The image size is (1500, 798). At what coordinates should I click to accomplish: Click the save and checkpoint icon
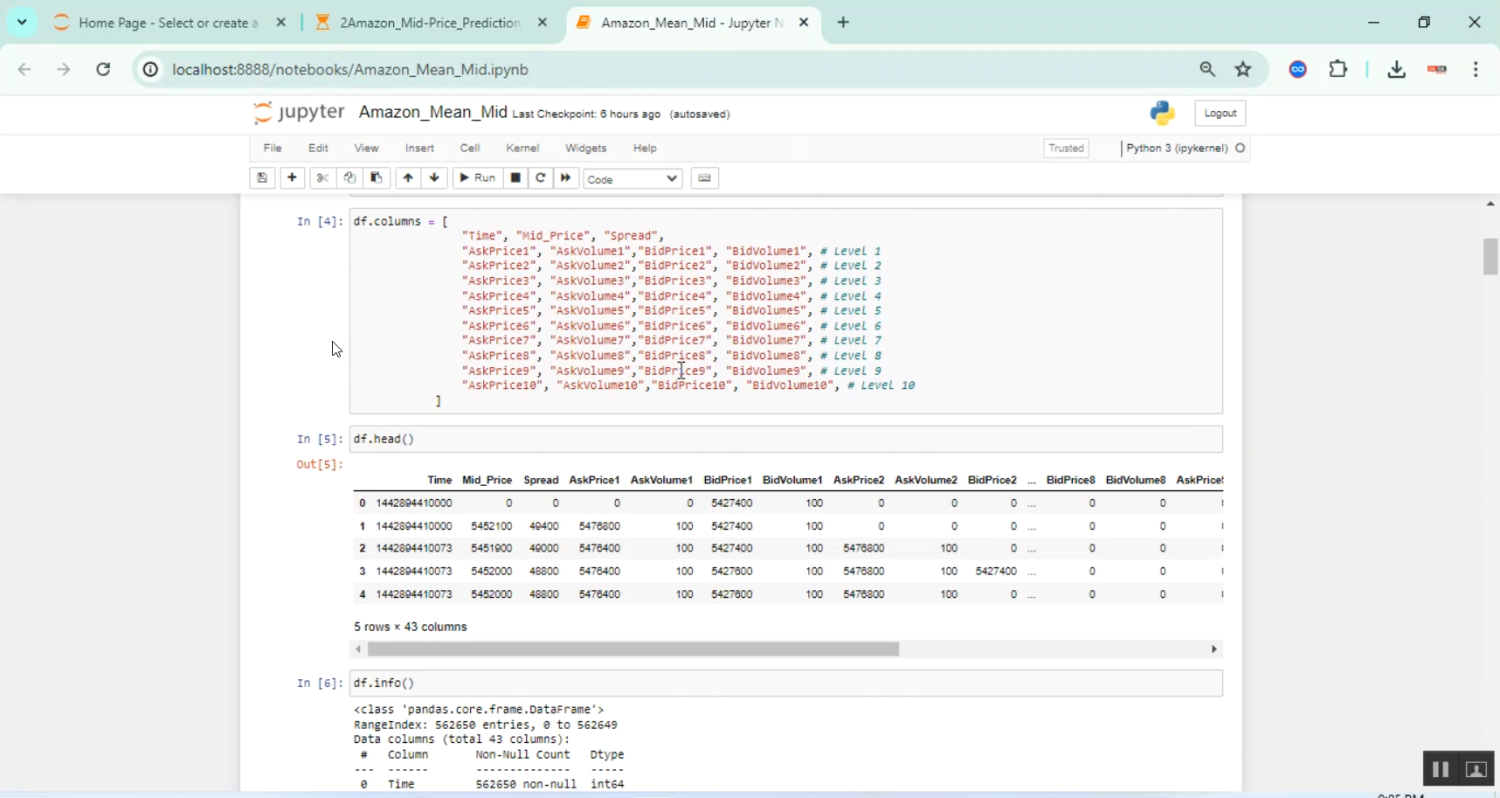pyautogui.click(x=262, y=178)
